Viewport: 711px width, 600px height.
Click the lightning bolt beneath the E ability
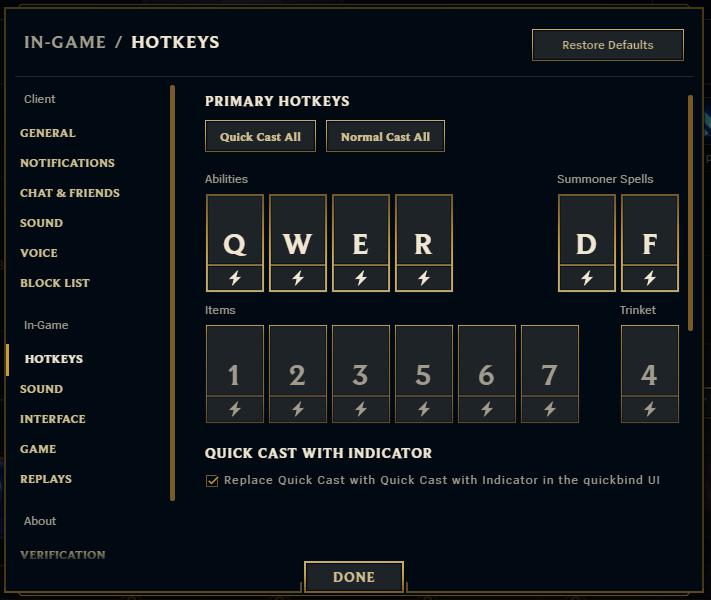361,278
